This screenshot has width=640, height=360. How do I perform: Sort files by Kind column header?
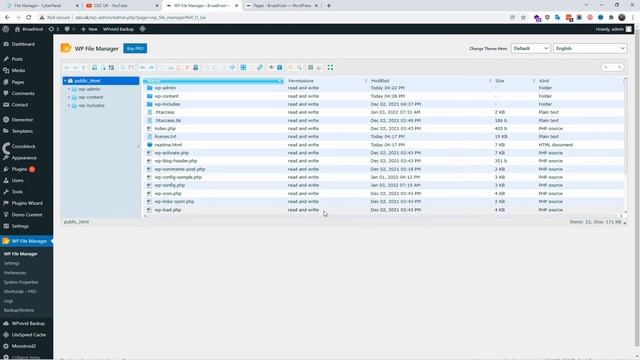coord(580,81)
